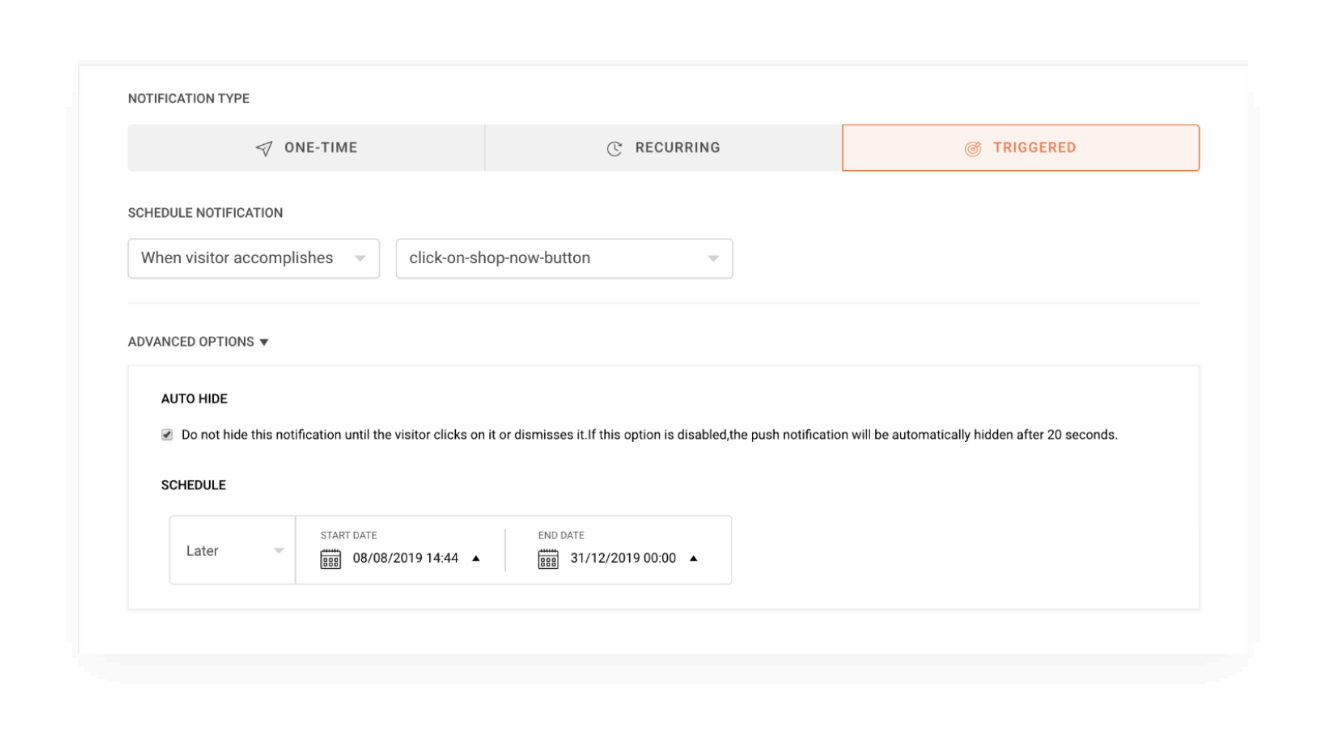Open the click-on-shop-now-button dropdown

click(x=564, y=258)
